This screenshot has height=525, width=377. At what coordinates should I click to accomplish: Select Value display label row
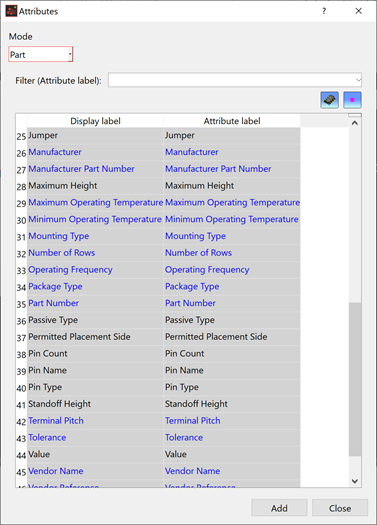[95, 454]
